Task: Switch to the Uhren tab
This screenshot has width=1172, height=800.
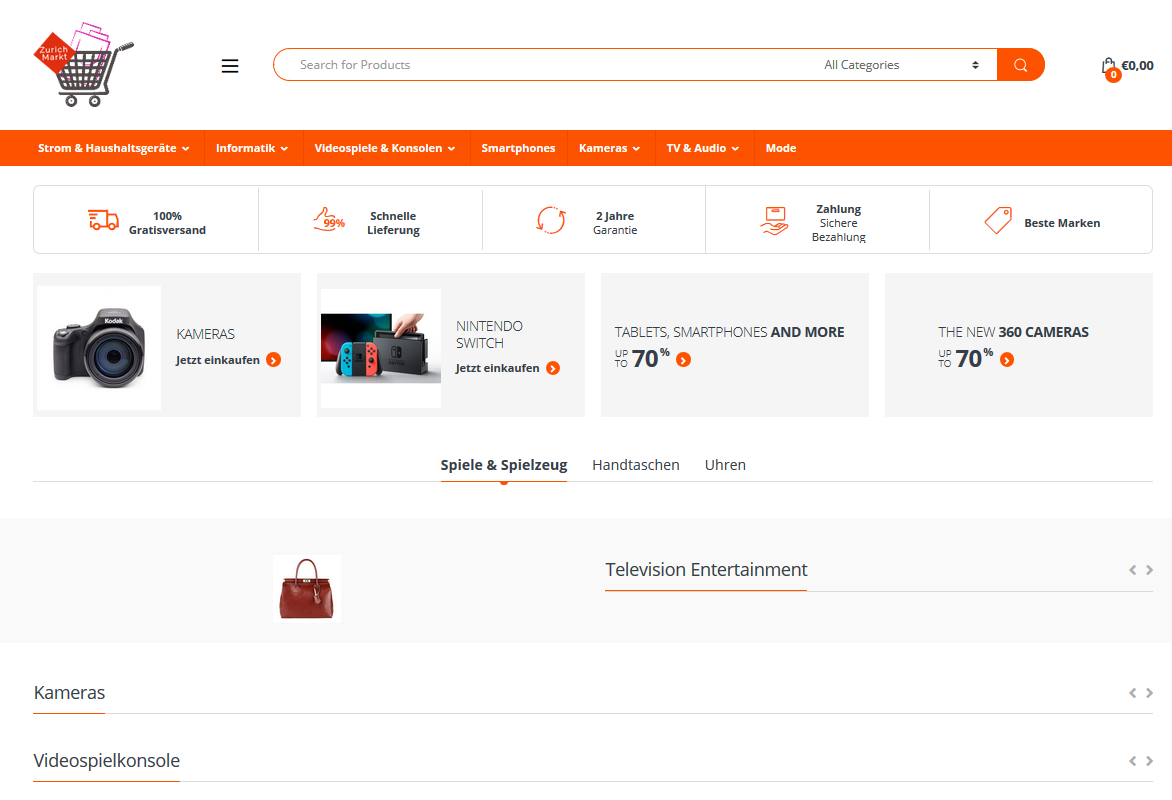Action: pos(725,465)
